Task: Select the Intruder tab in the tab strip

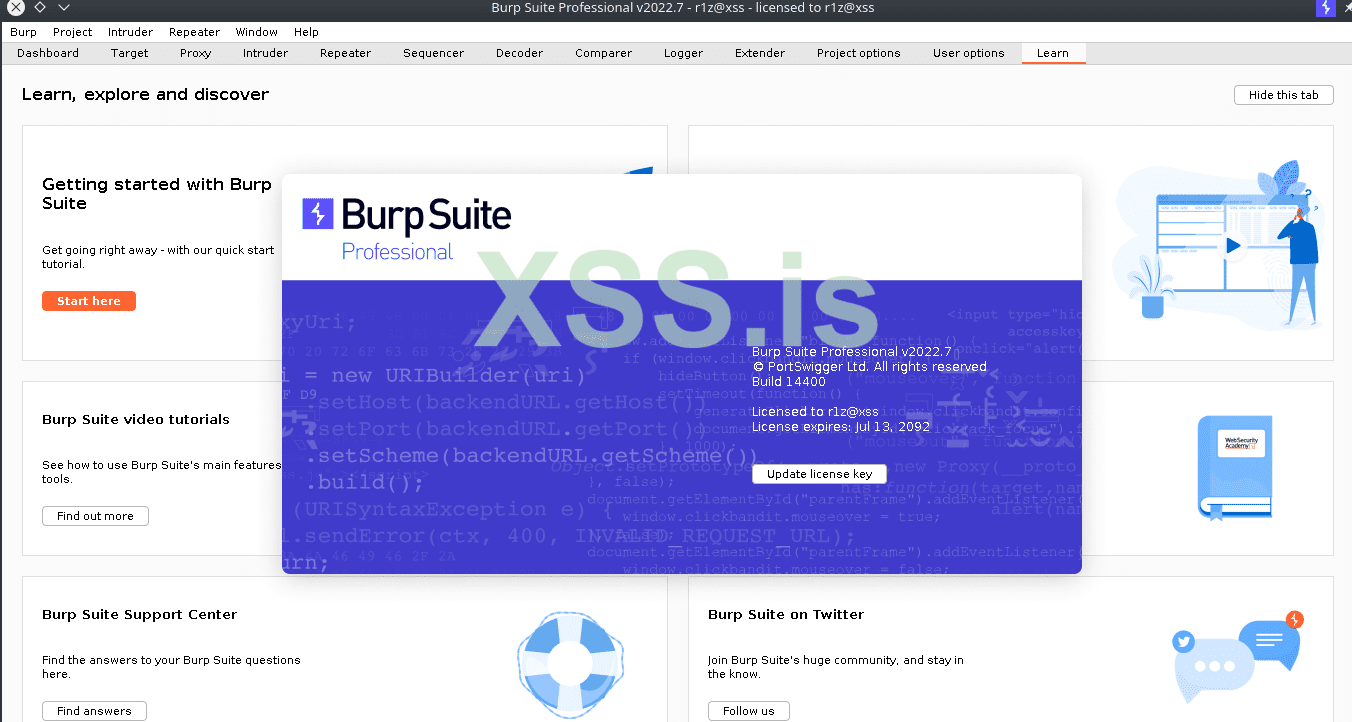Action: click(265, 53)
